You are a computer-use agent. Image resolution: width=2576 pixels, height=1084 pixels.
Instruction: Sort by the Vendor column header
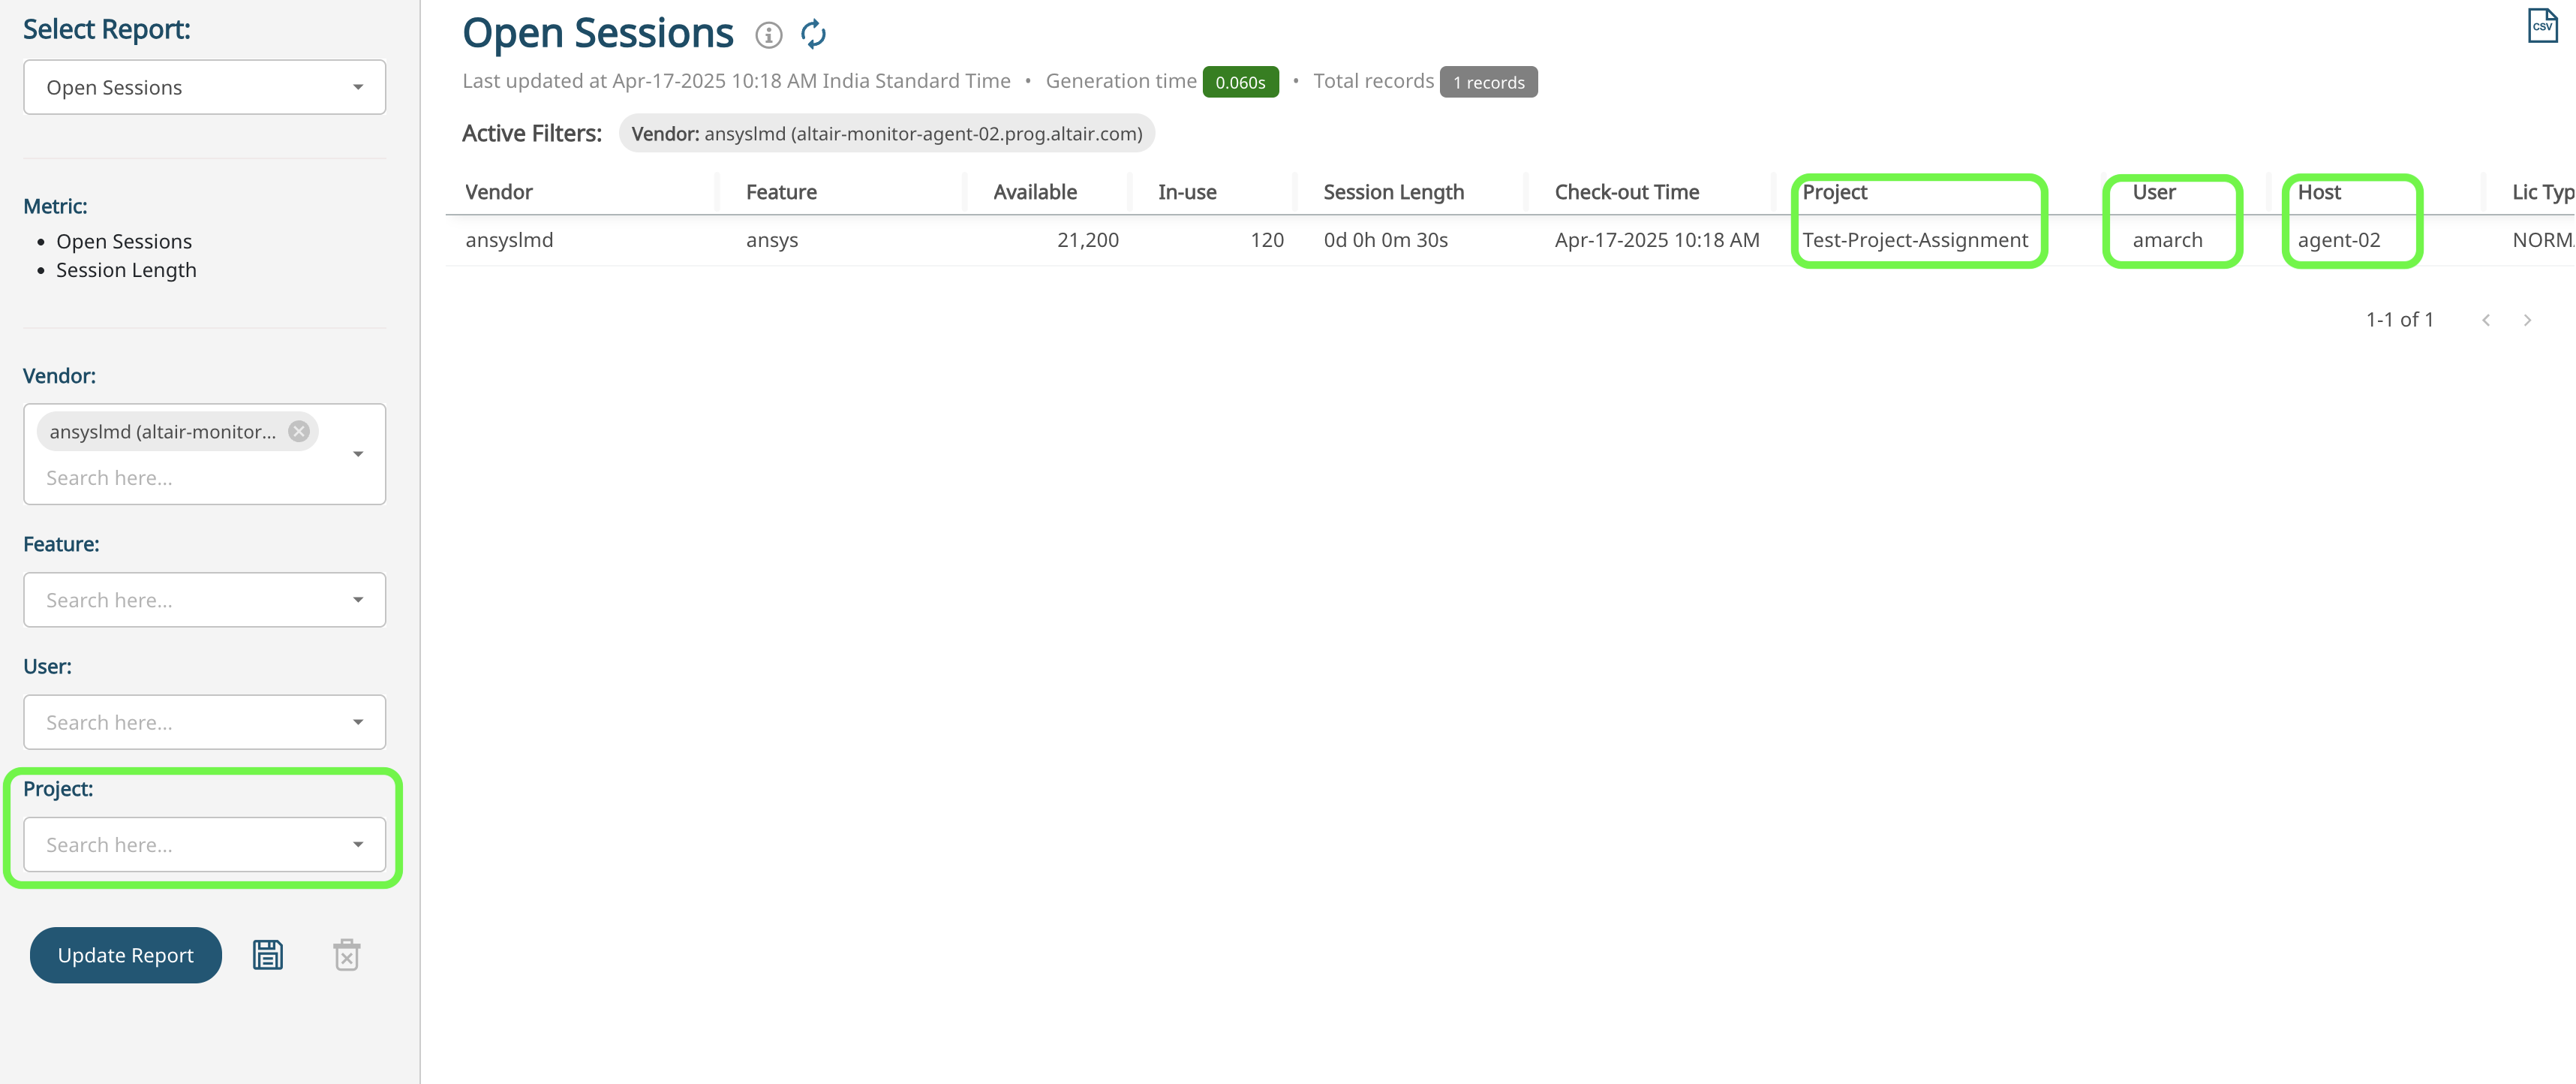pos(499,192)
